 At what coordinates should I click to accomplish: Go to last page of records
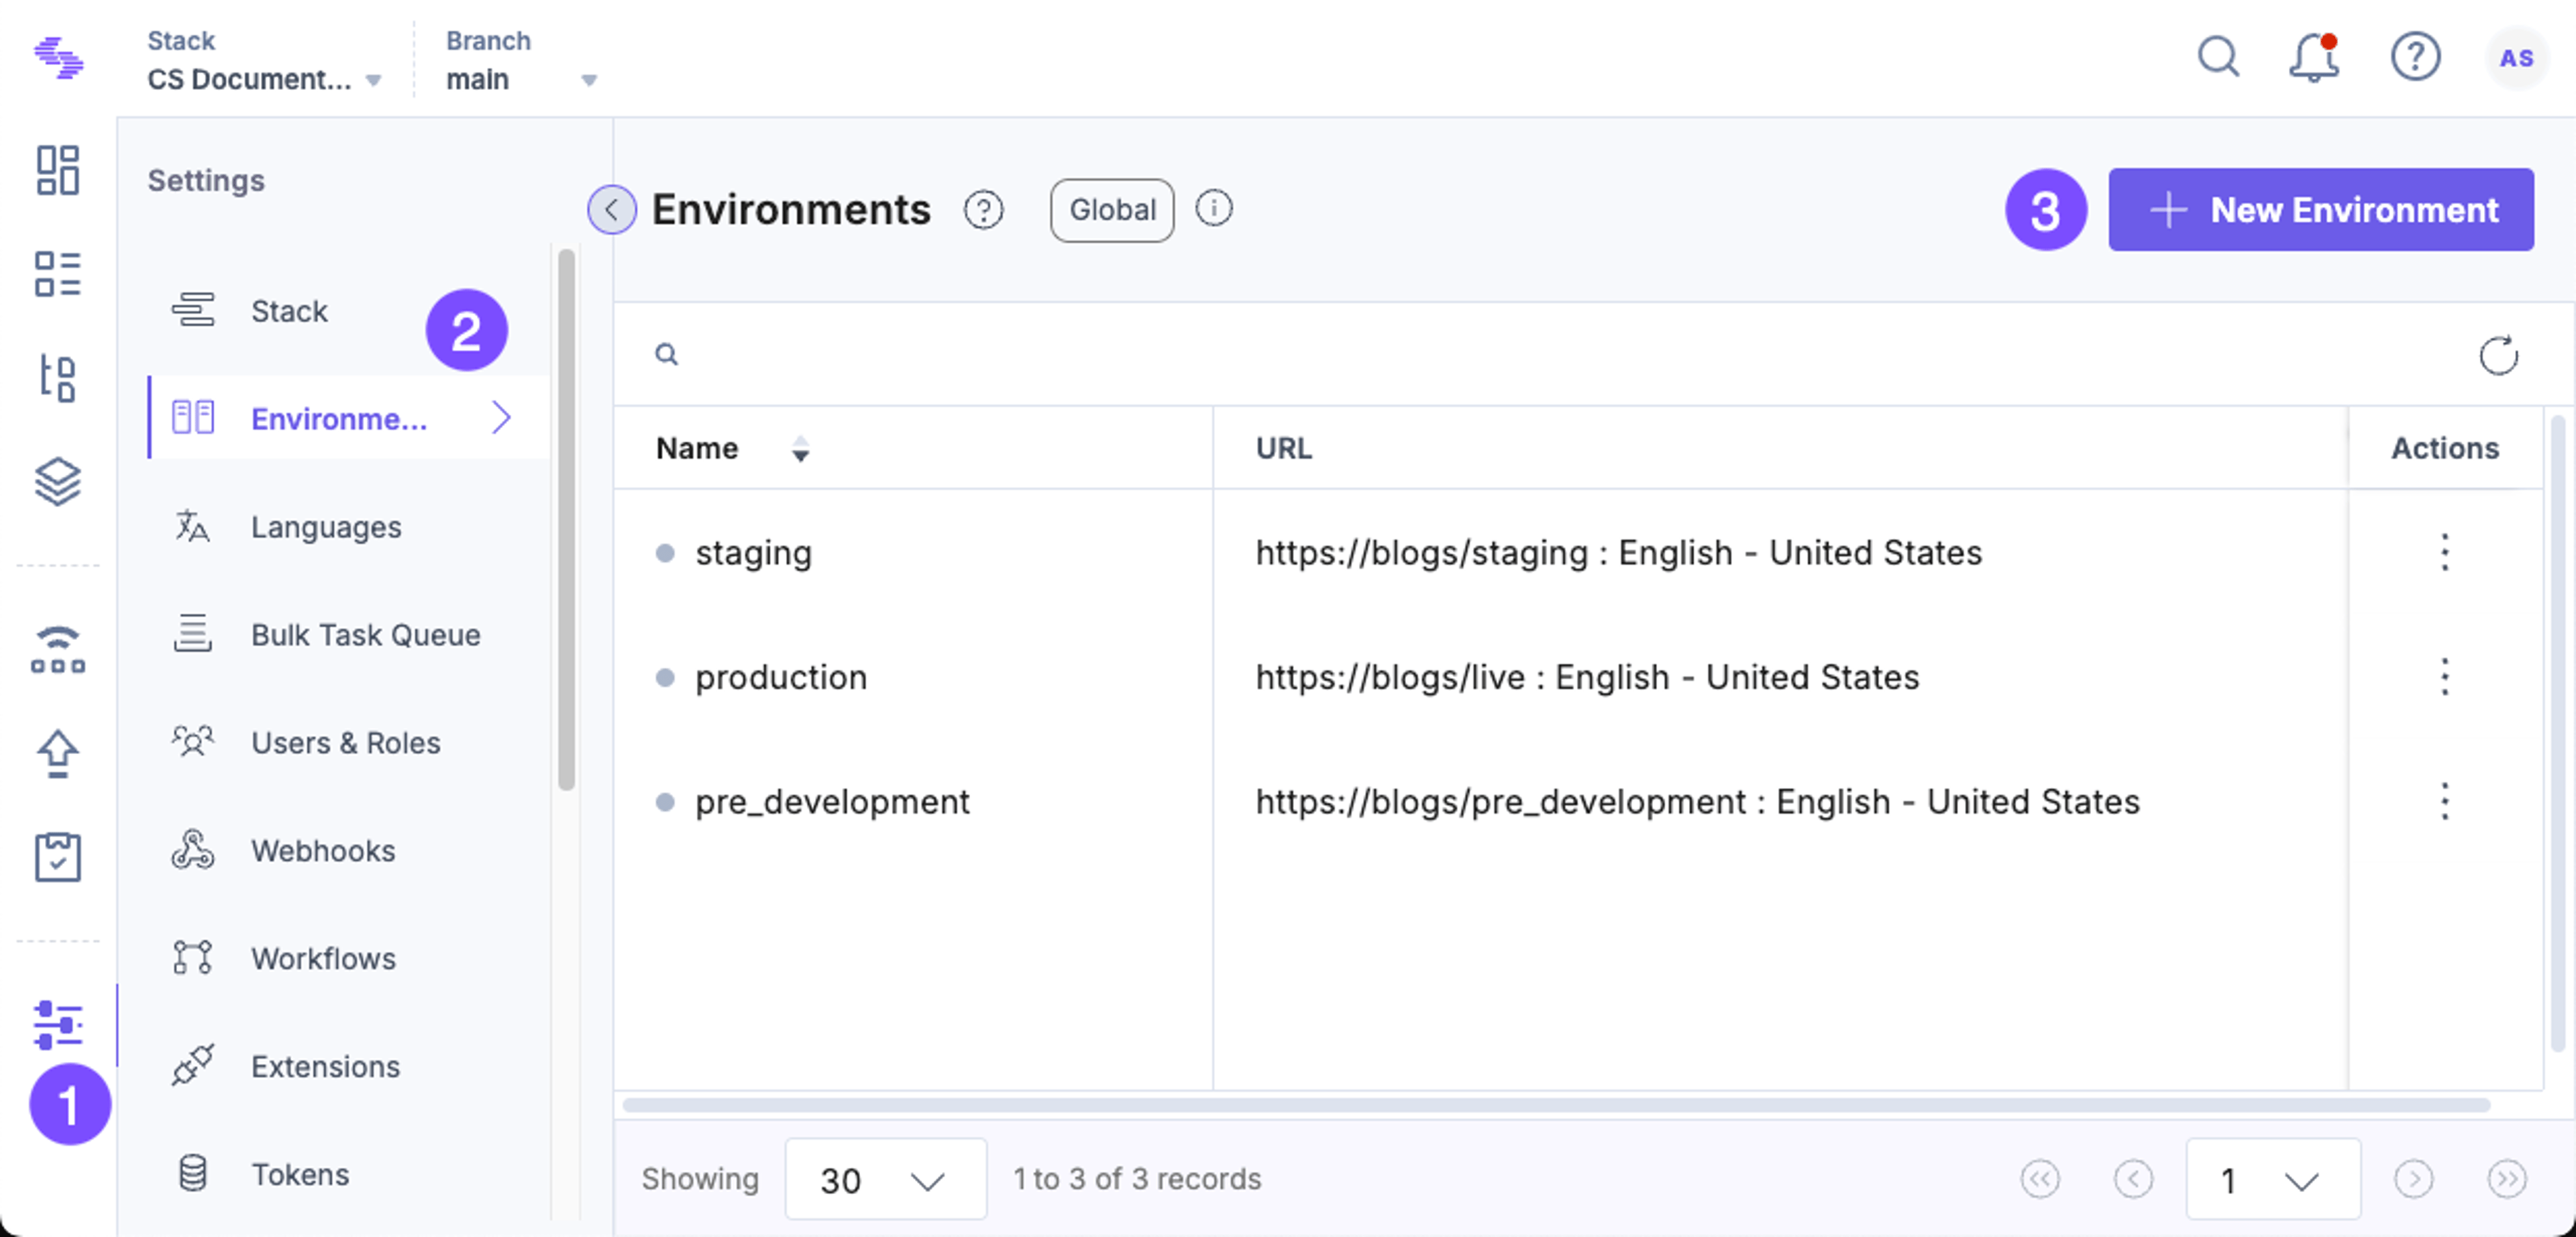[2506, 1179]
